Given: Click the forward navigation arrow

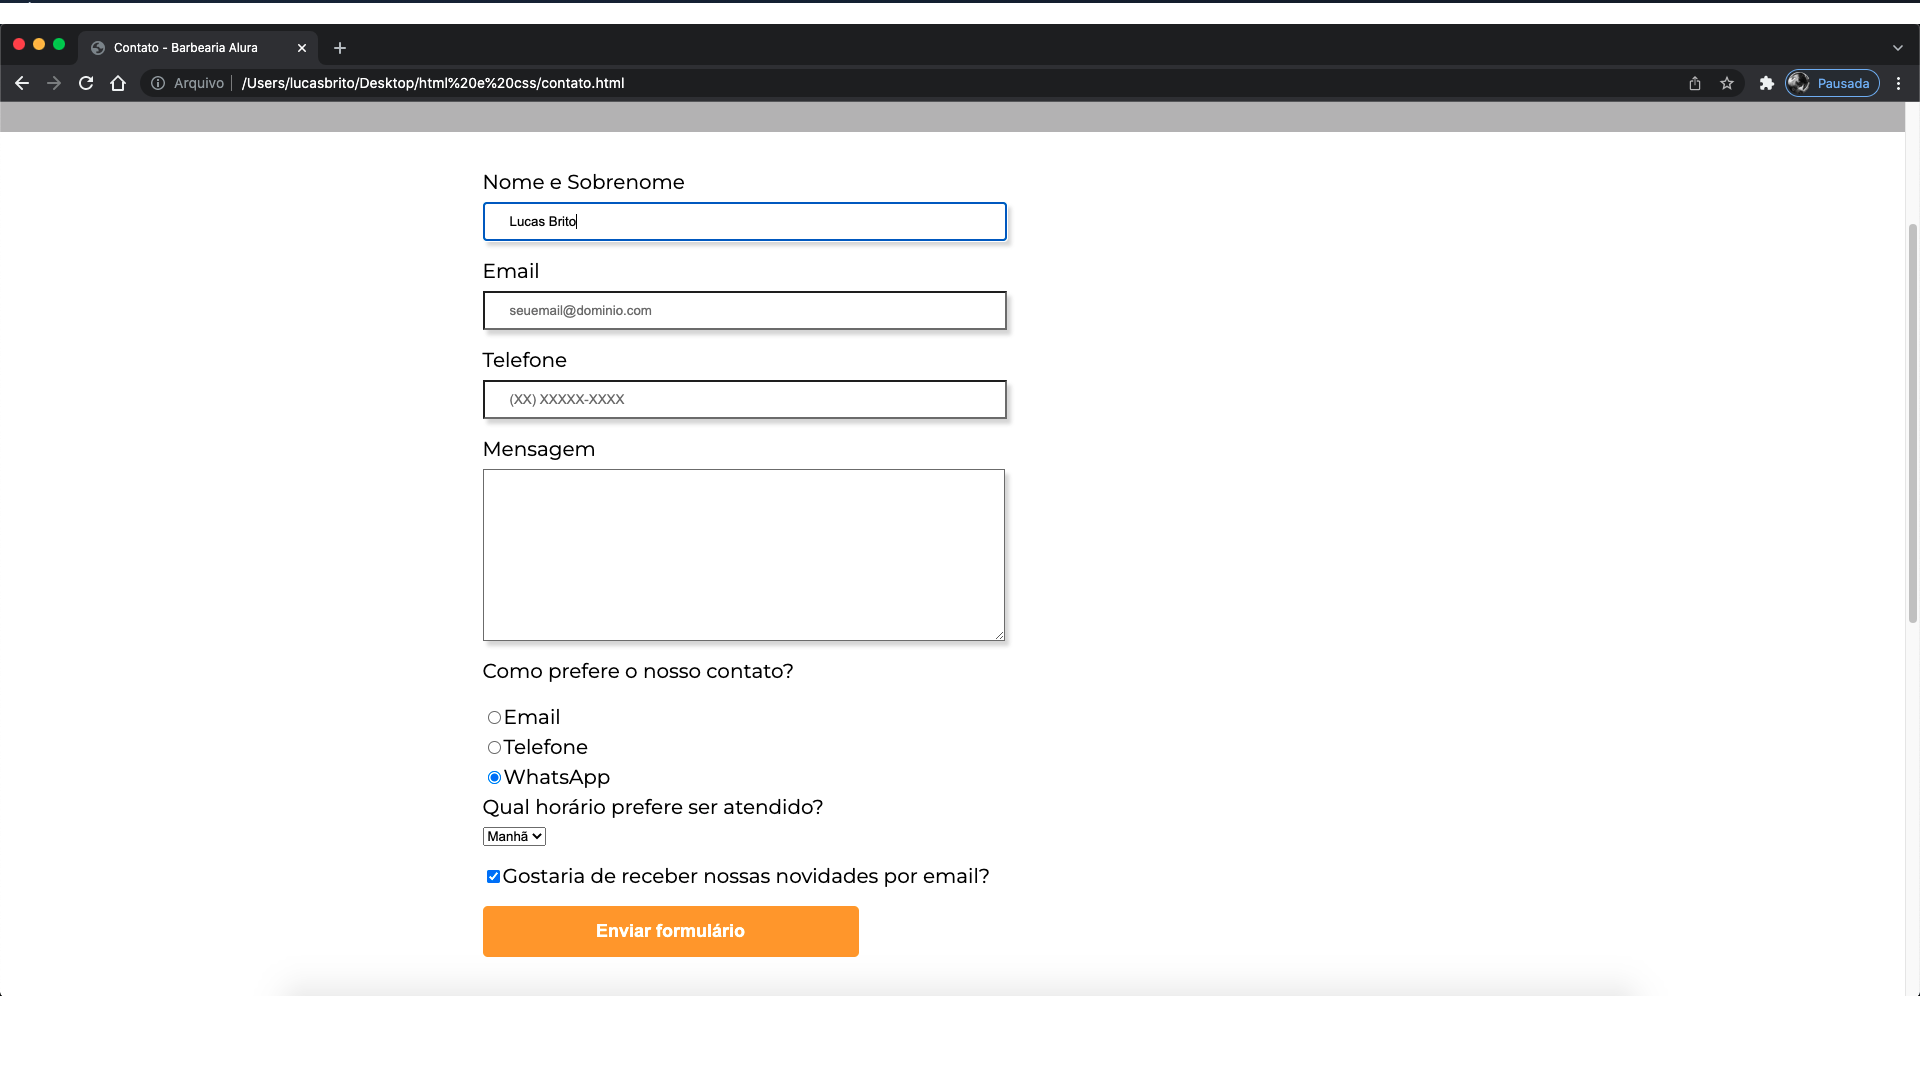Looking at the screenshot, I should [54, 83].
